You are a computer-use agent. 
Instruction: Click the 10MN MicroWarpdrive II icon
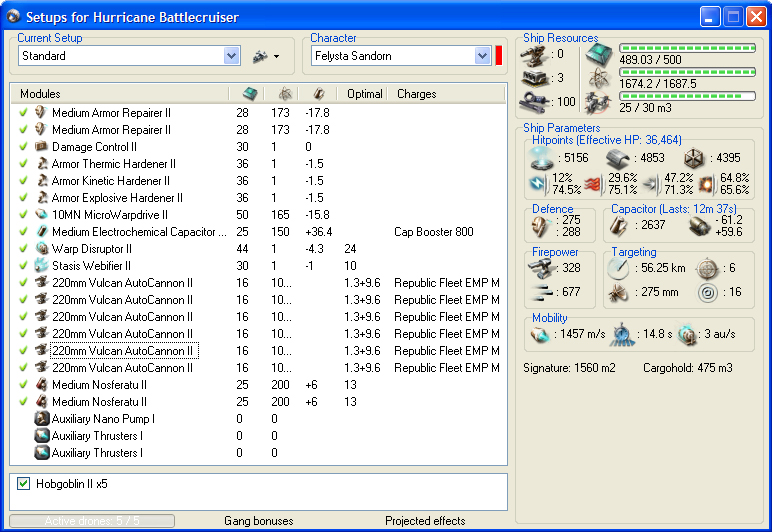[x=41, y=215]
